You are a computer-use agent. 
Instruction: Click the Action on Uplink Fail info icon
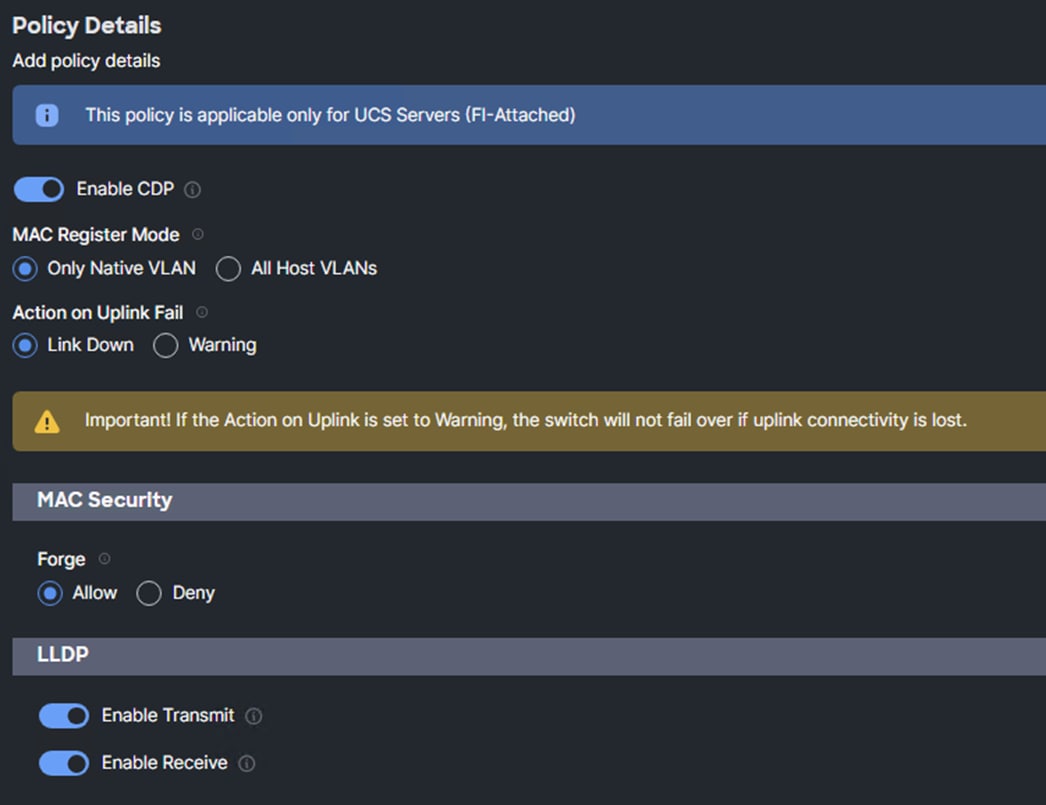click(202, 313)
